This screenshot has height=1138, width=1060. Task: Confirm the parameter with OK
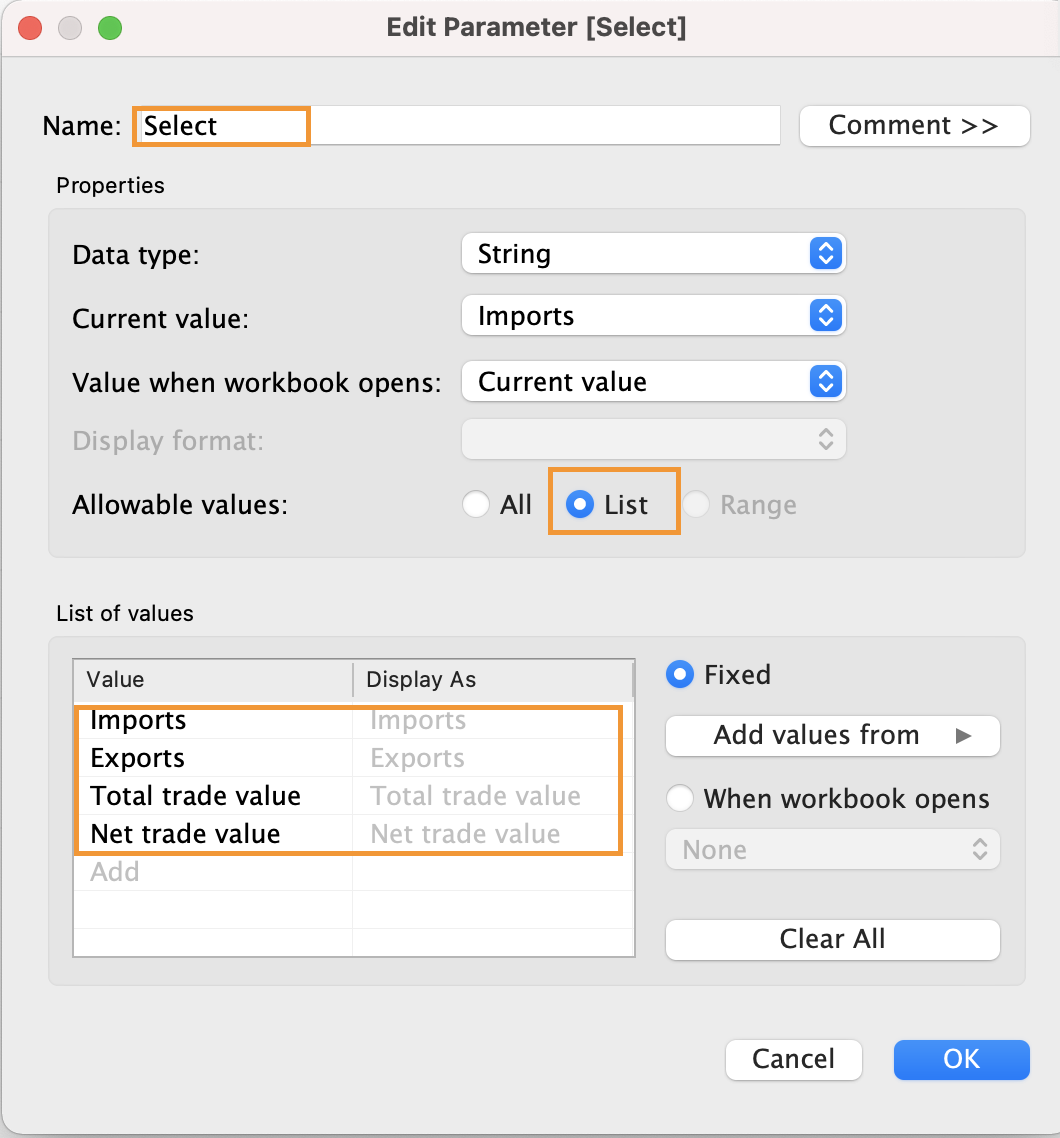[x=960, y=1059]
